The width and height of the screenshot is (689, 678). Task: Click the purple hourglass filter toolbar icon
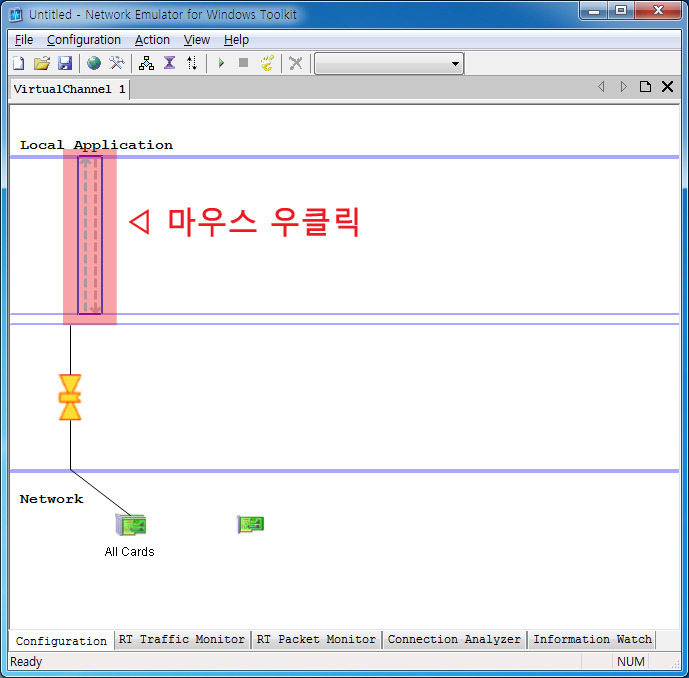[x=169, y=63]
